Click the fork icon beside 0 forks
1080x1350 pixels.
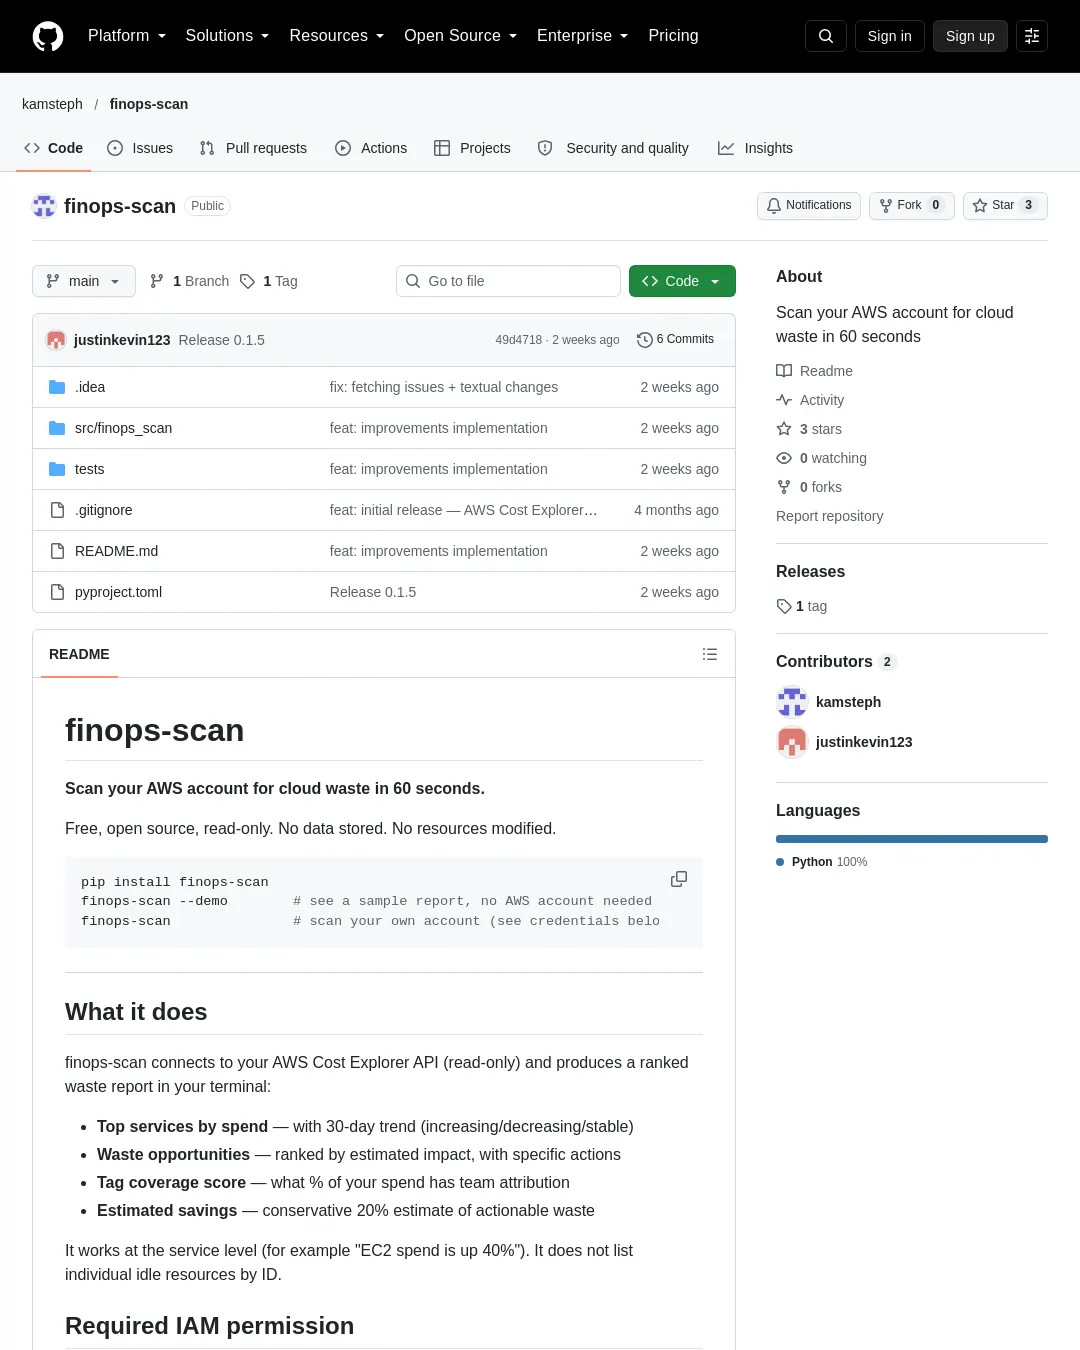(x=784, y=487)
